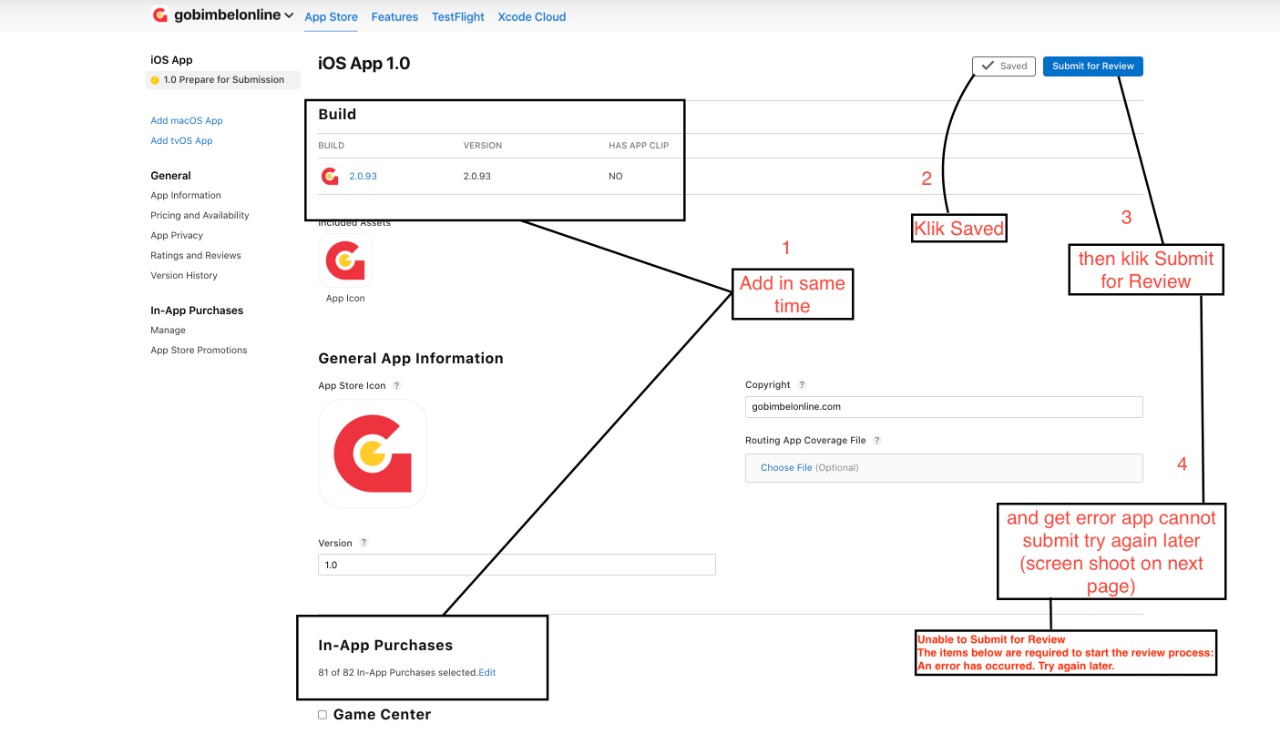Click the gobimbelonline logo icon in header
This screenshot has height=734, width=1280.
pos(159,15)
